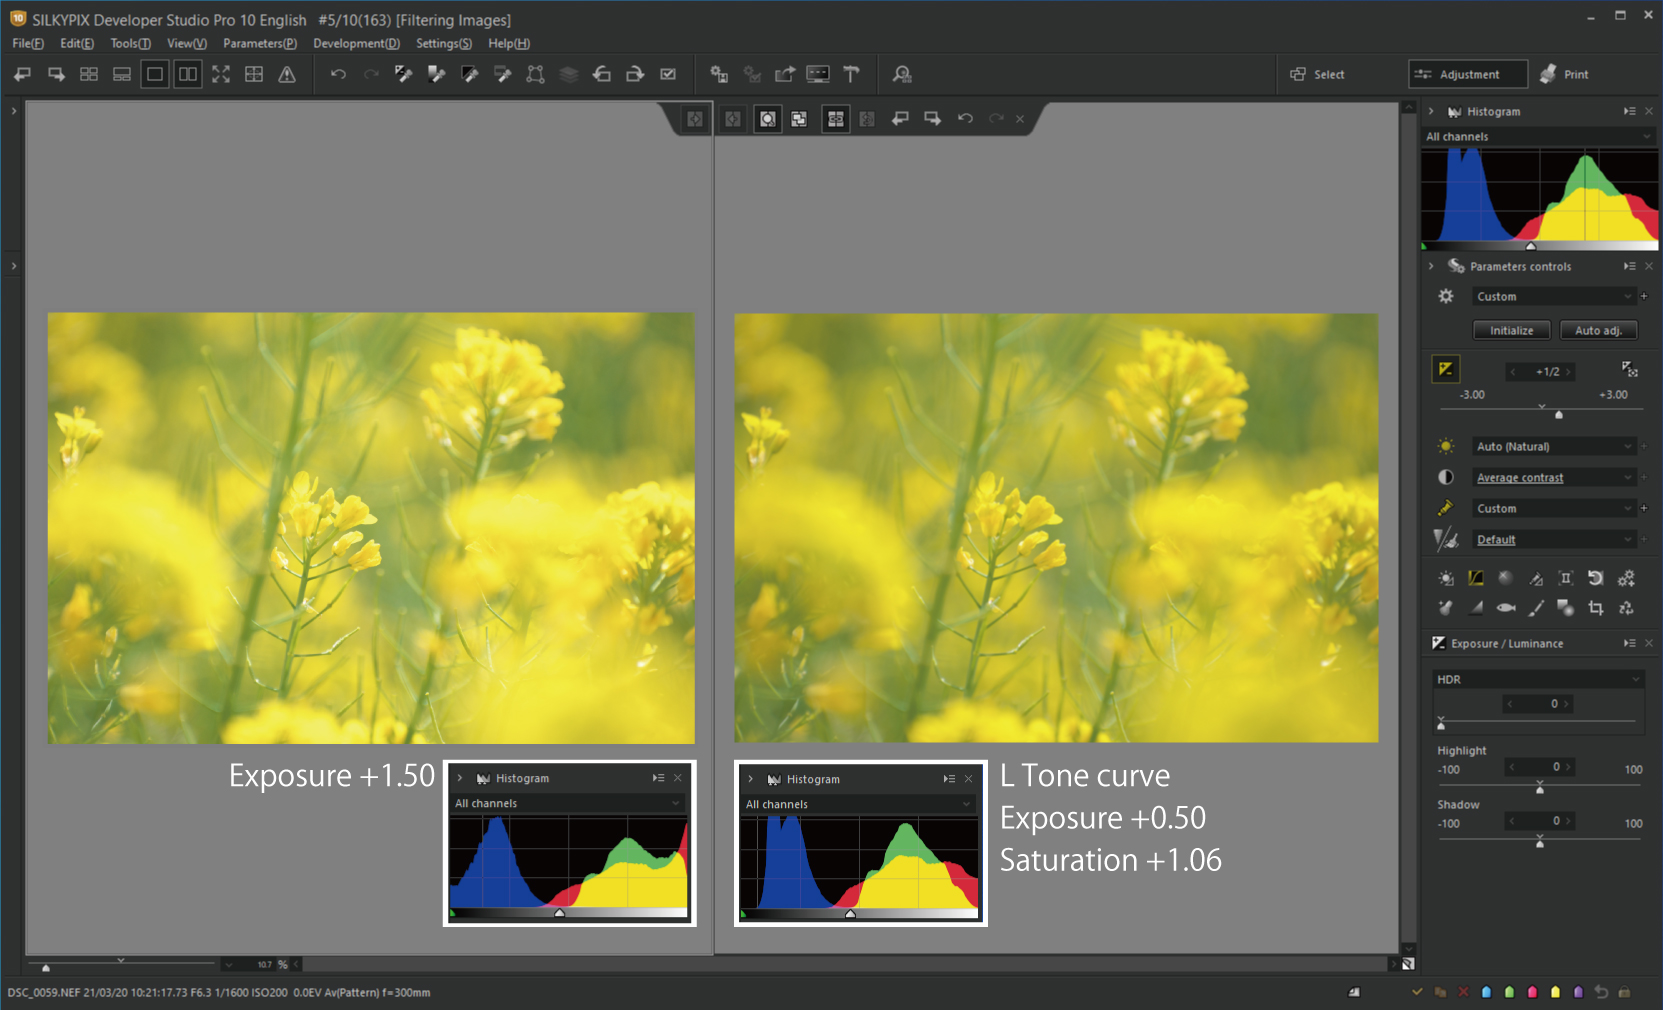The height and width of the screenshot is (1010, 1663).
Task: Open the HDR dropdown in Exposure panel
Action: coord(1538,679)
